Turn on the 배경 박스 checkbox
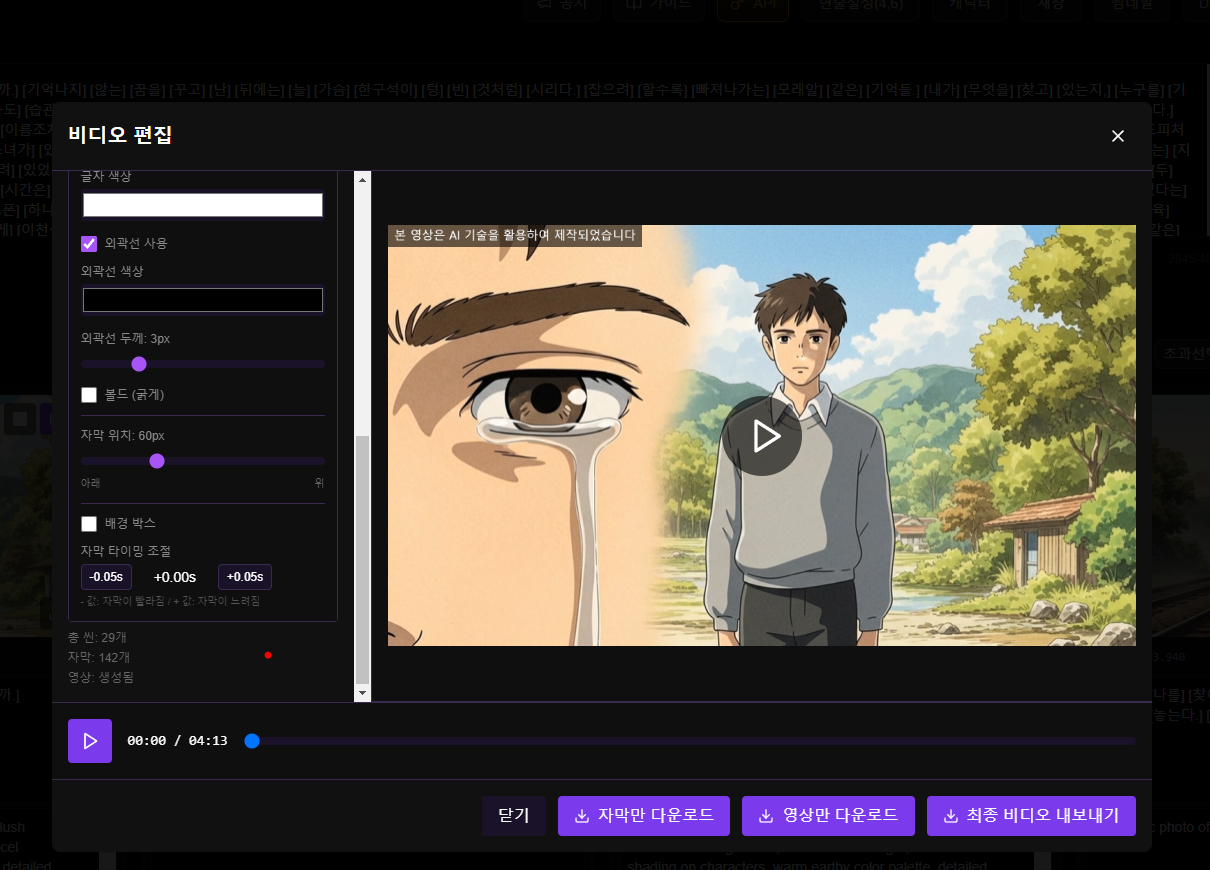 click(x=89, y=523)
